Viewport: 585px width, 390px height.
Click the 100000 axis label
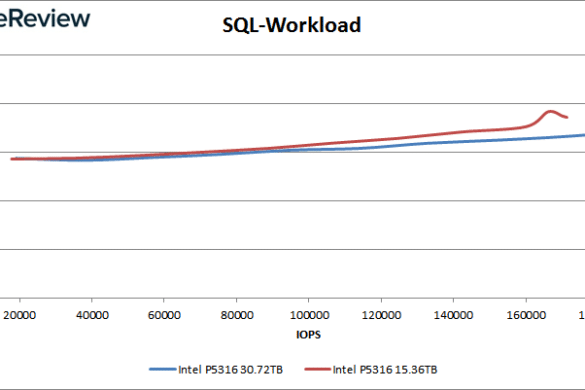point(309,315)
